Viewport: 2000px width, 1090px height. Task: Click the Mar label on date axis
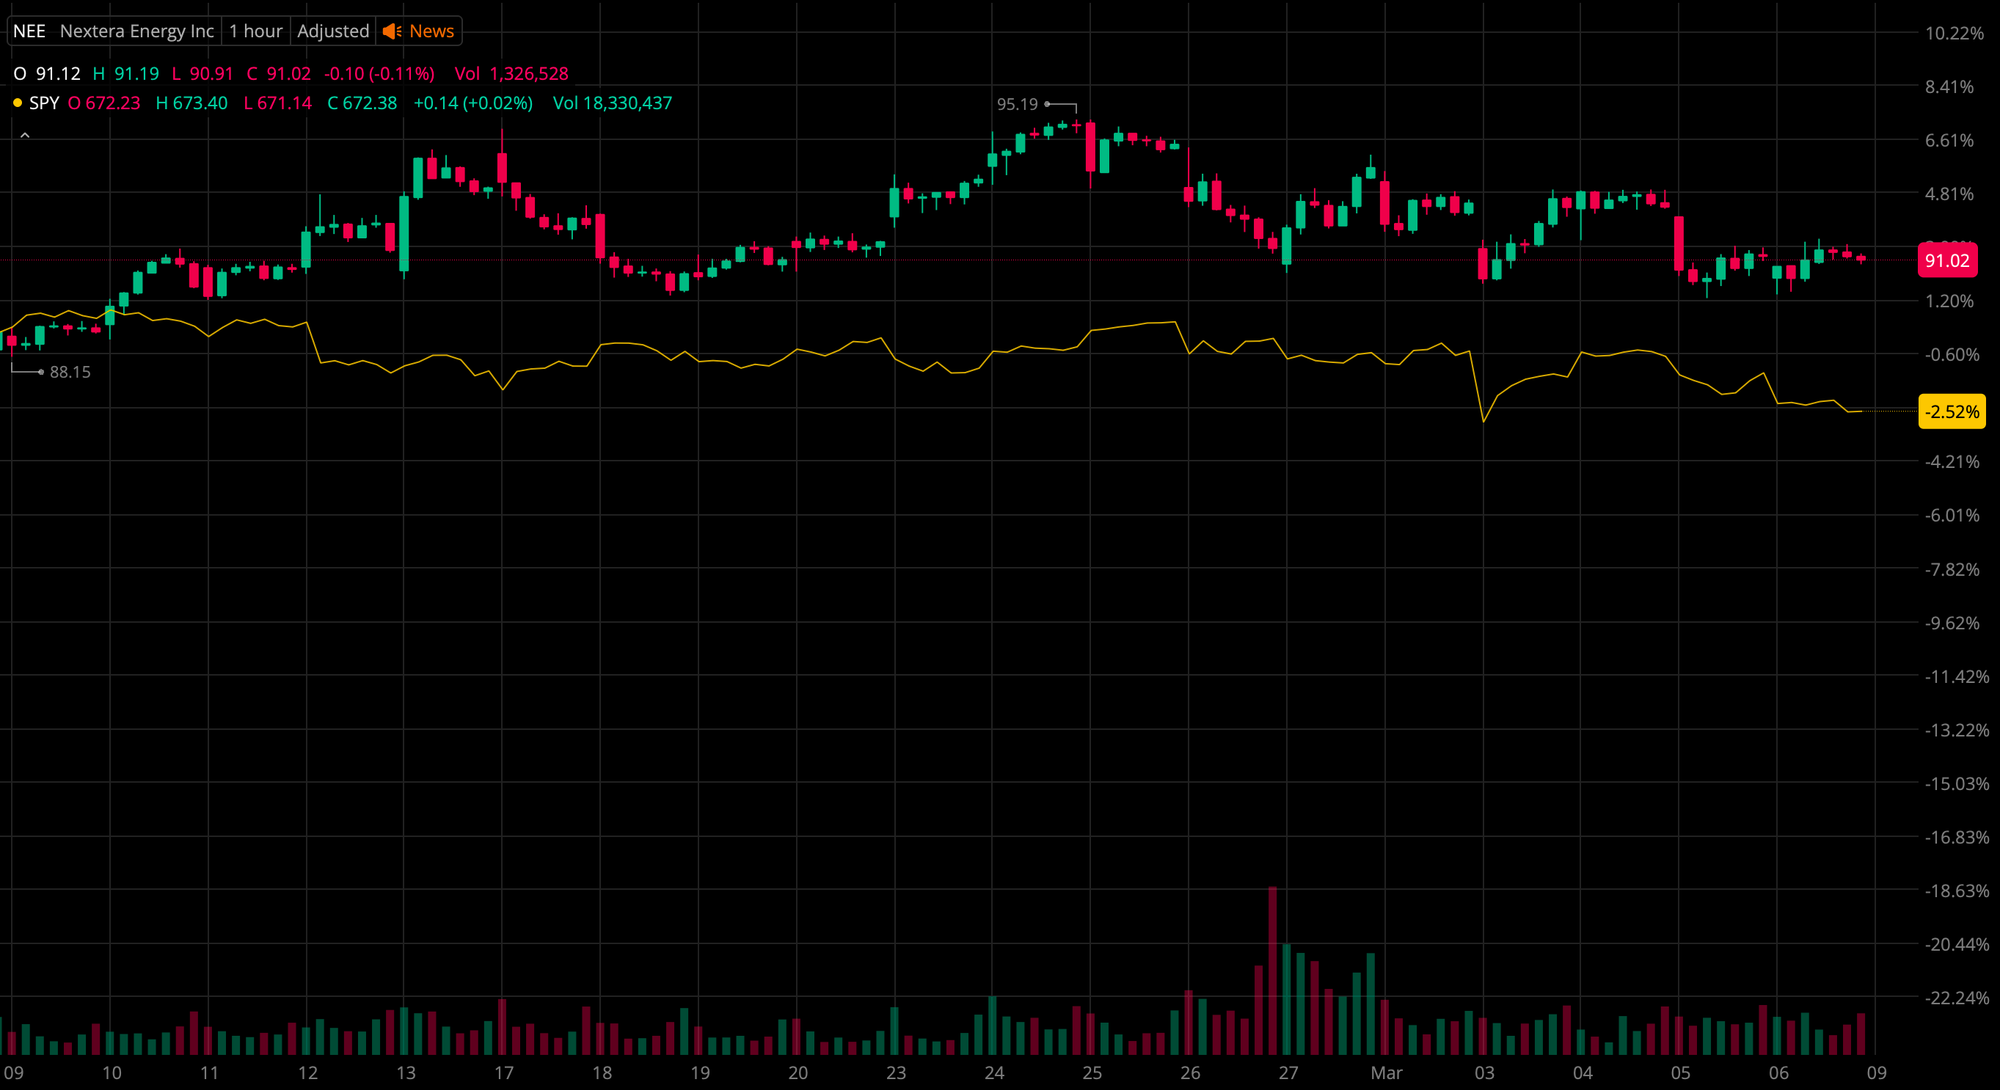tap(1386, 1073)
